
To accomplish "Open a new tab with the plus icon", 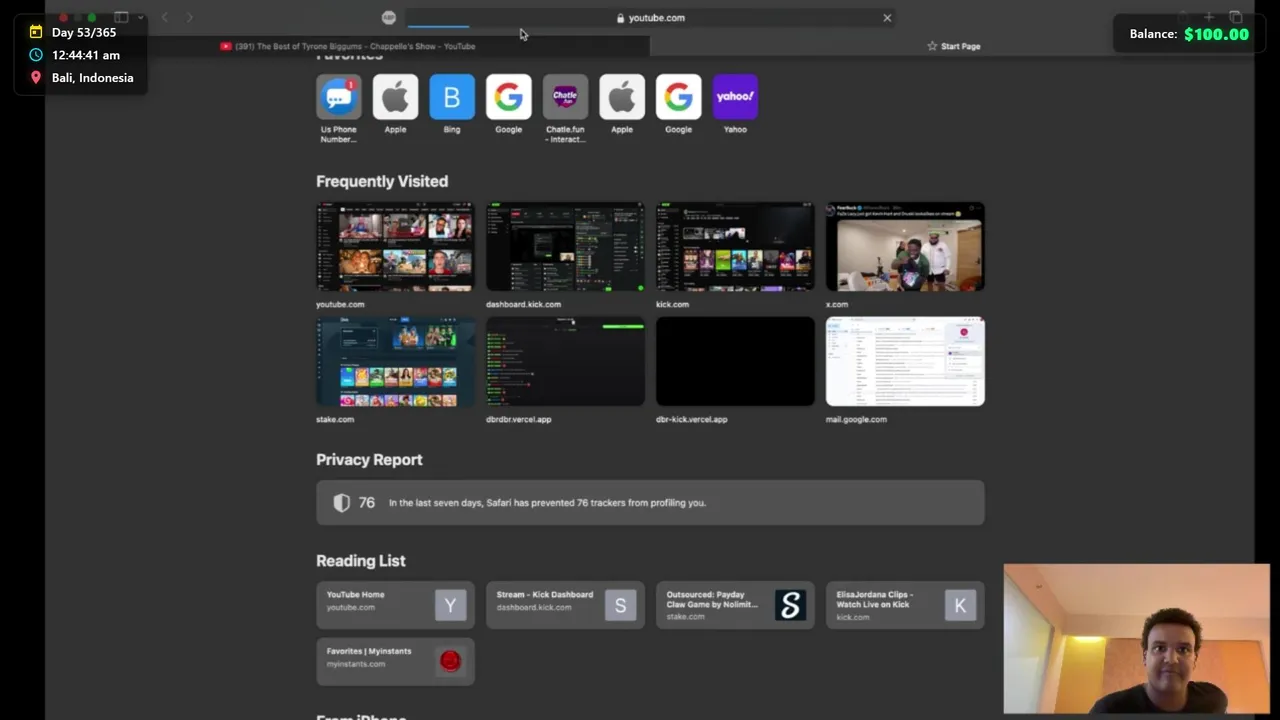I will [1208, 17].
